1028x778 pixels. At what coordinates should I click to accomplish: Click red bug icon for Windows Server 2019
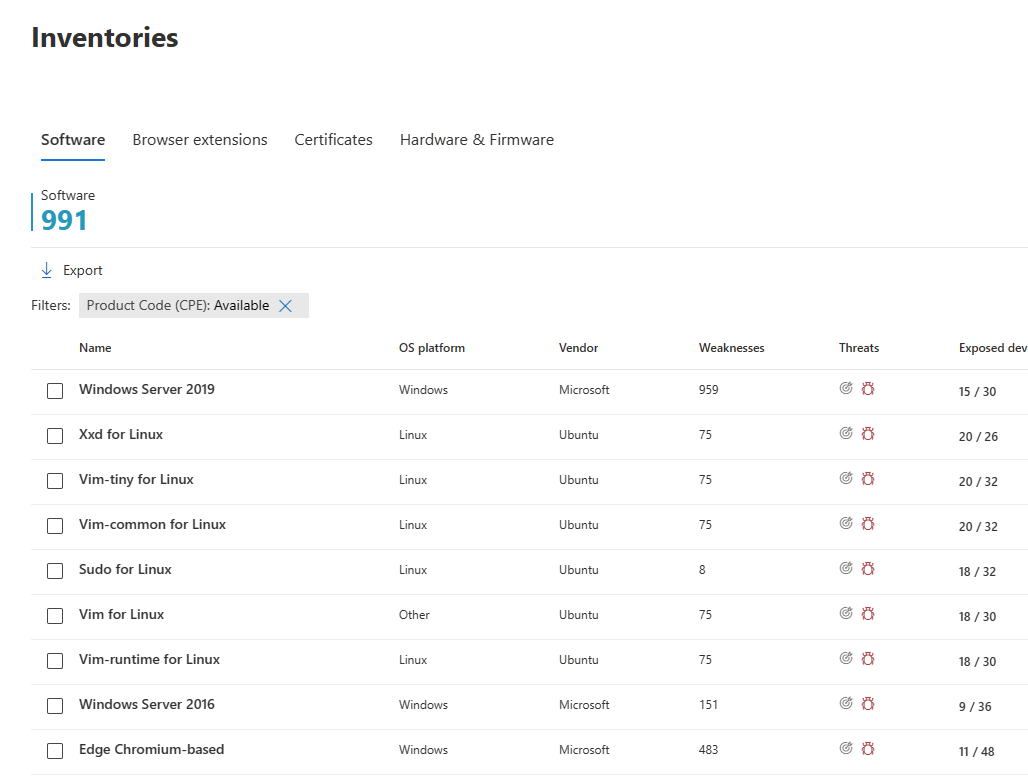(x=868, y=389)
